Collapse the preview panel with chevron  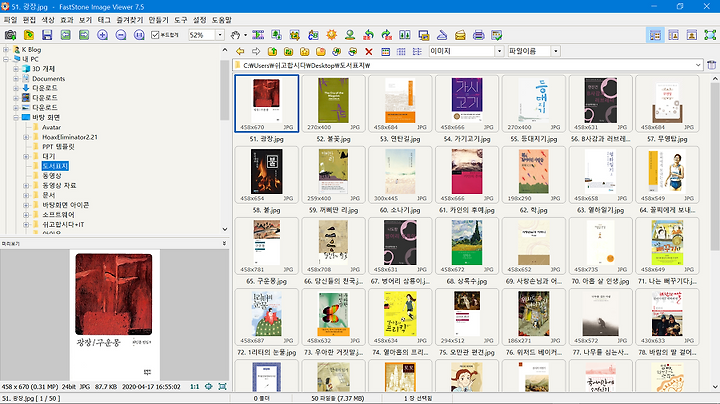[224, 243]
